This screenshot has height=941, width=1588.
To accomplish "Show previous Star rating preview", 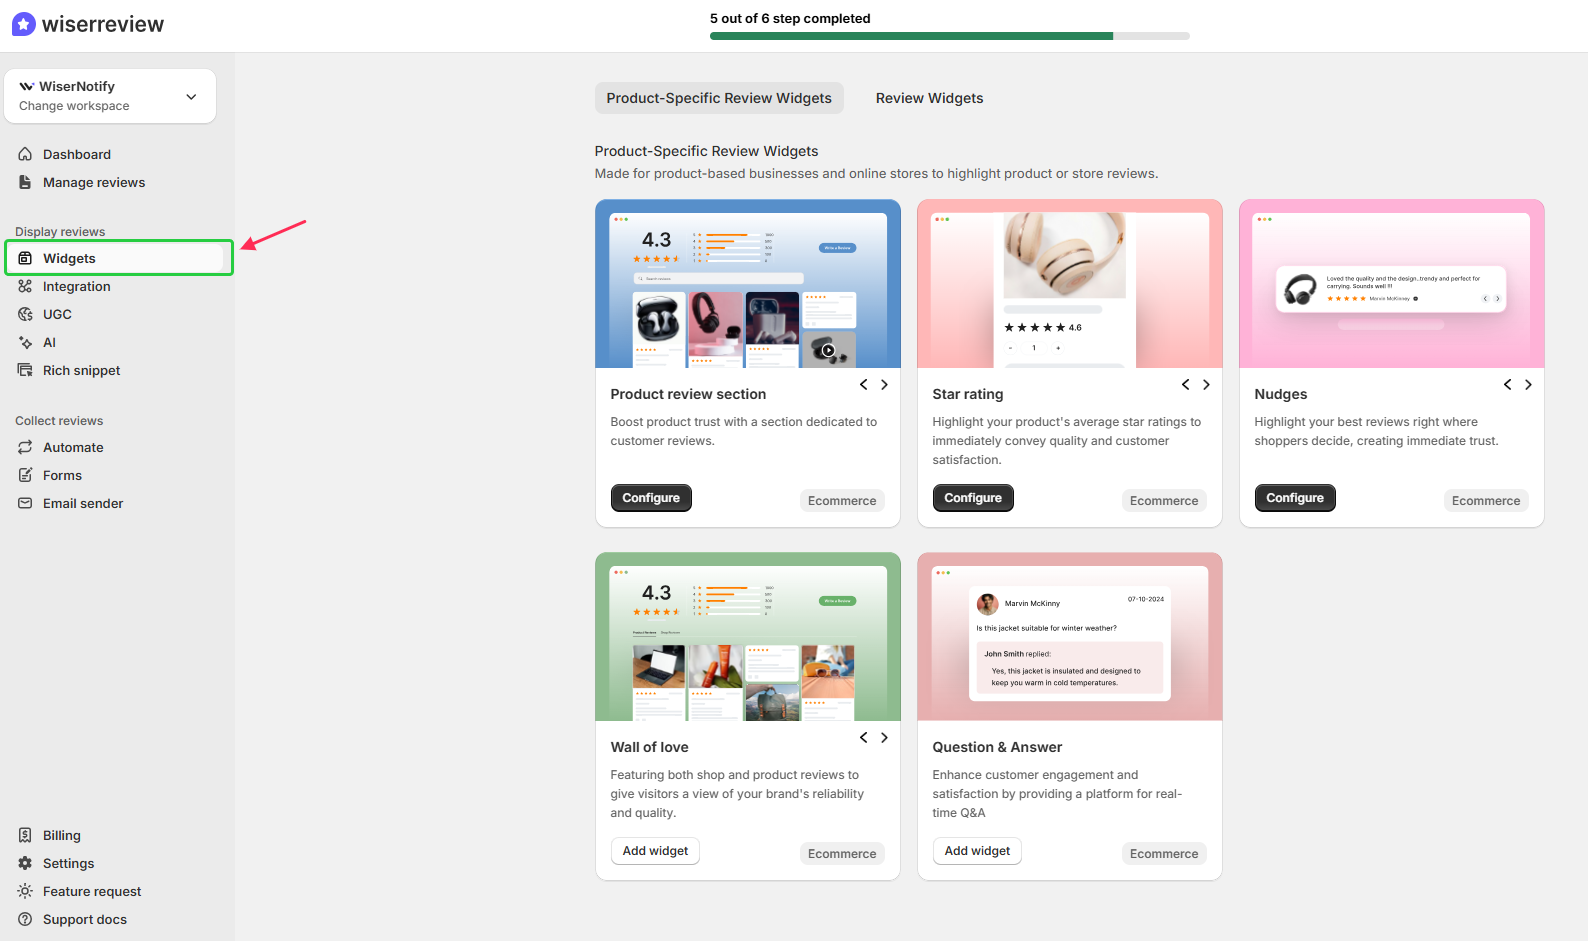I will (1186, 385).
